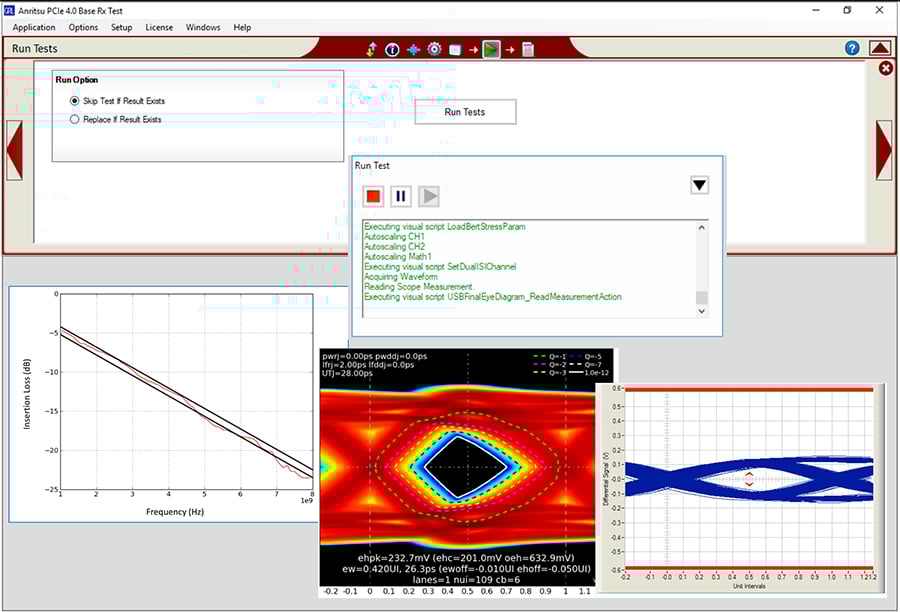Screen dimensions: 900x612
Task: Click the SetDualISIChannel log line
Action: [x=440, y=266]
